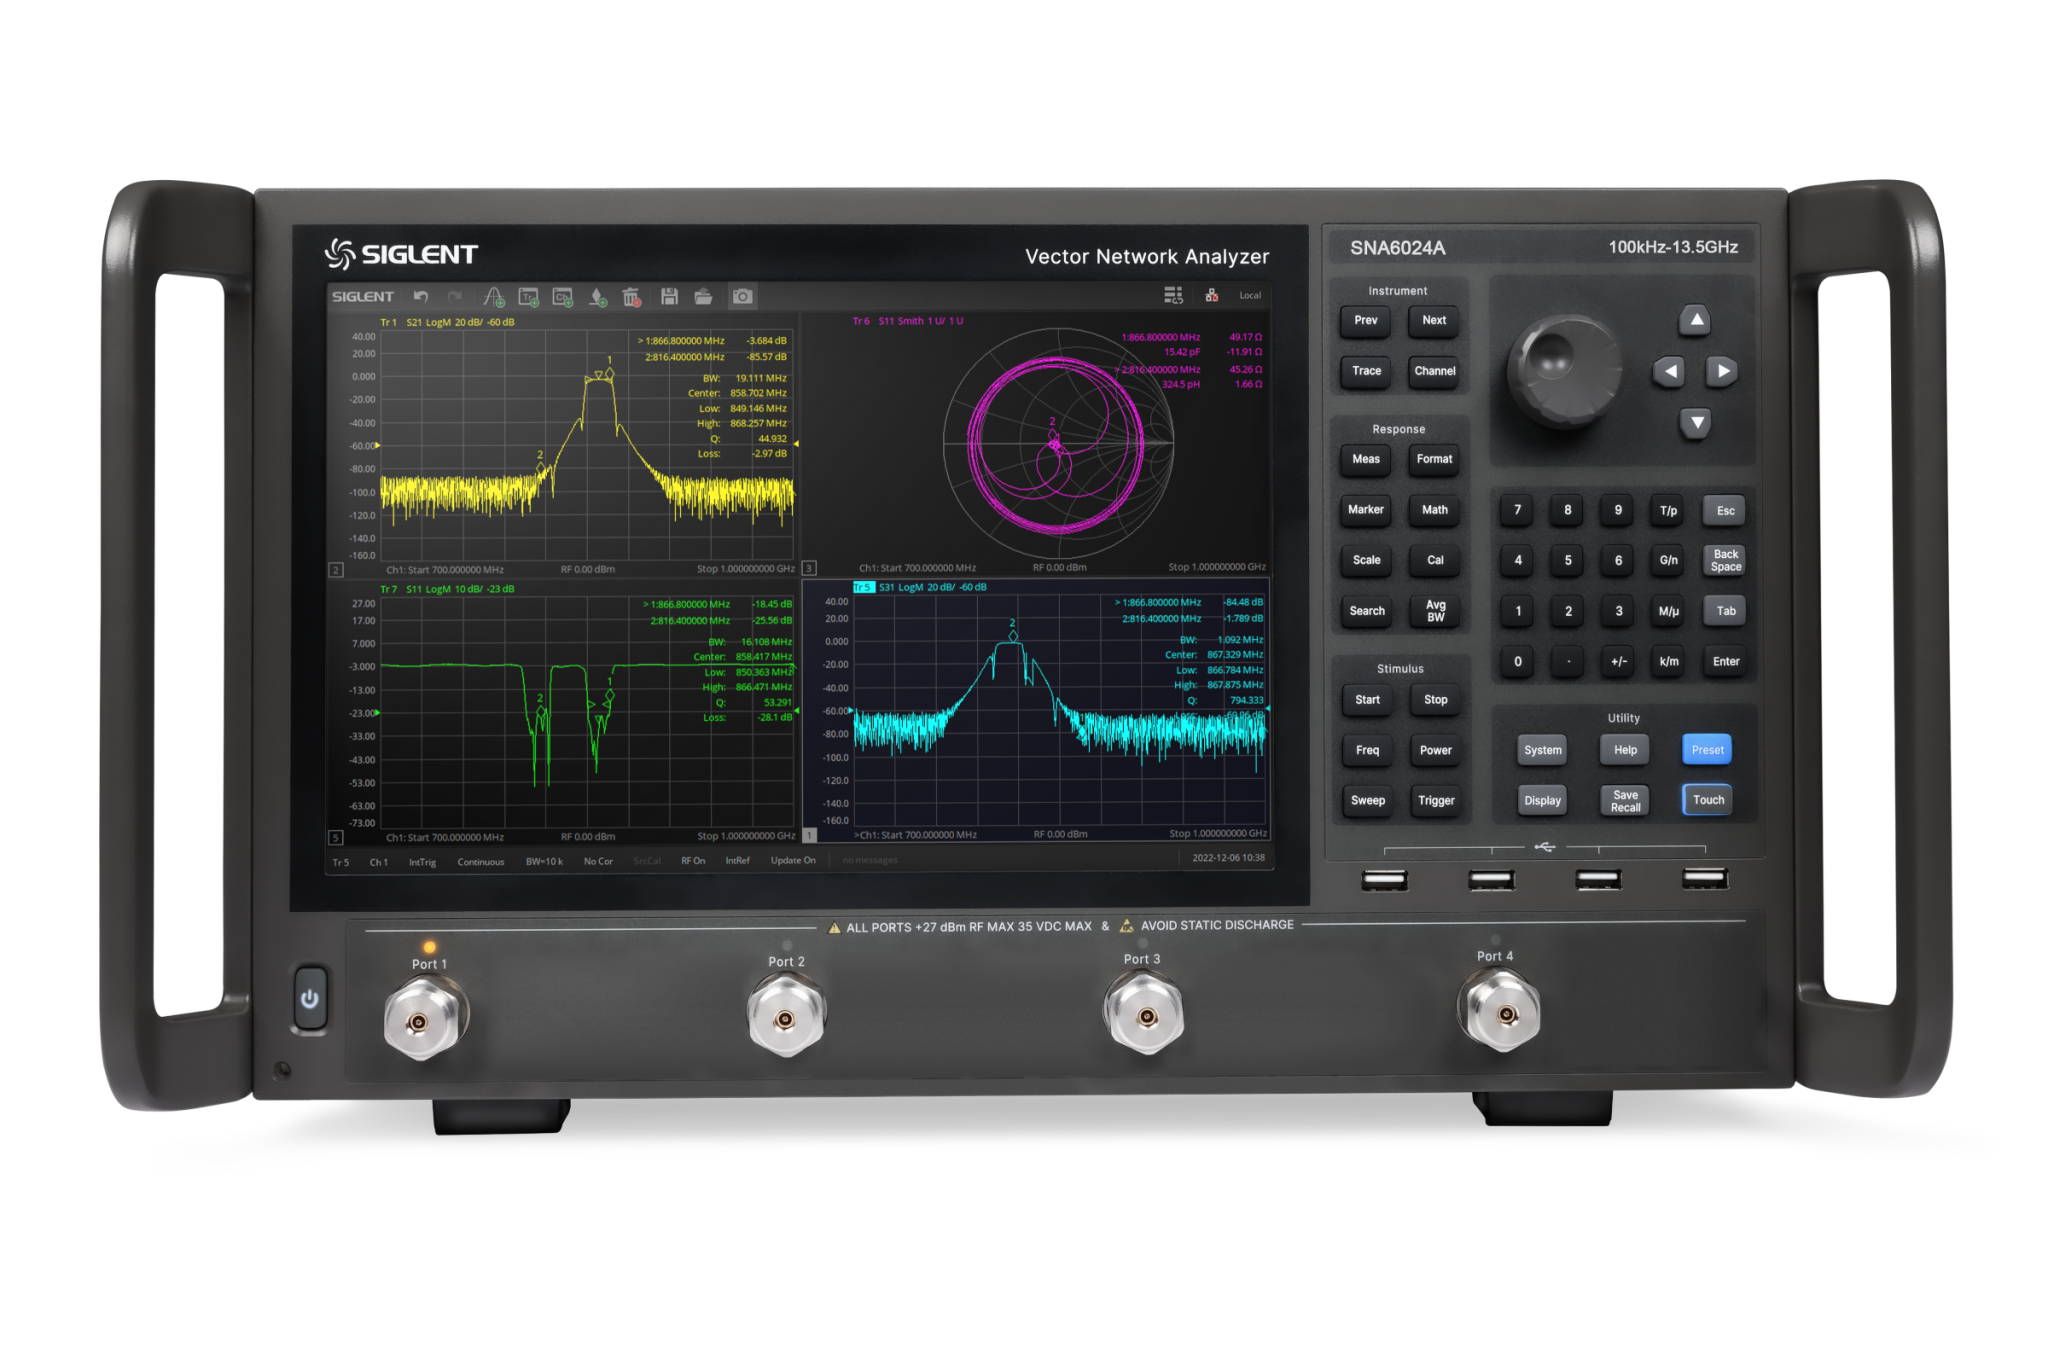Toggle the Touch button on panel

point(1707,800)
